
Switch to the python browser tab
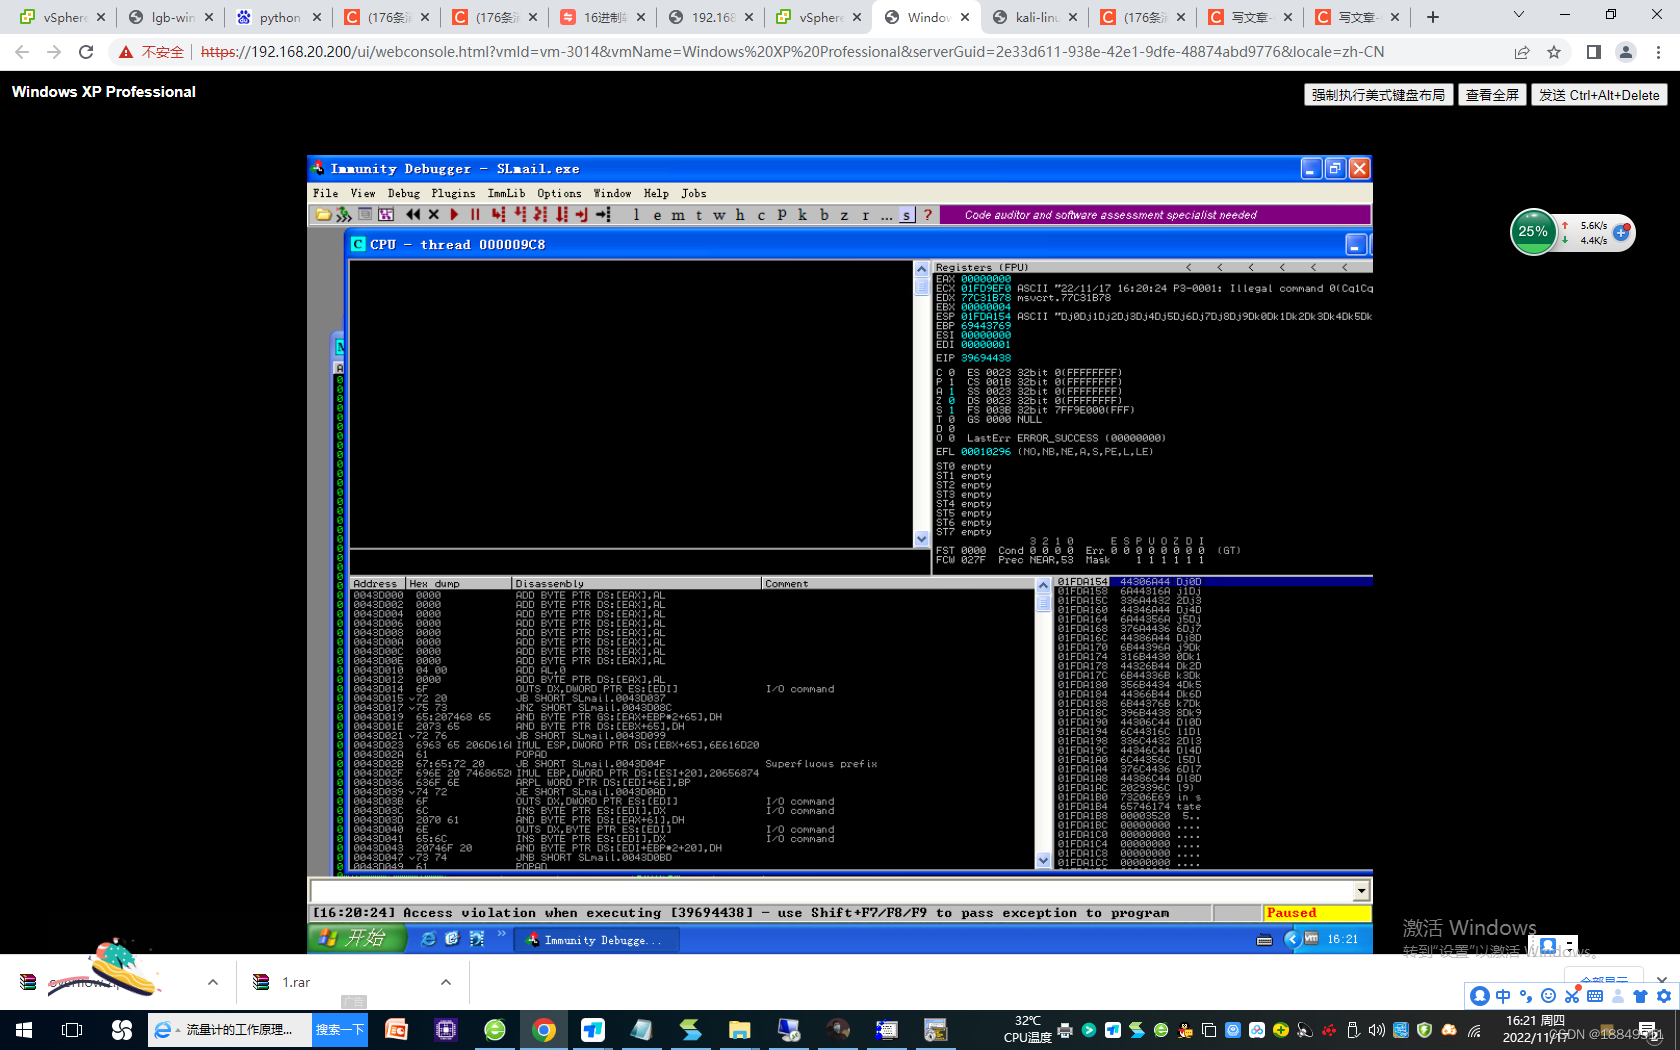[x=278, y=17]
